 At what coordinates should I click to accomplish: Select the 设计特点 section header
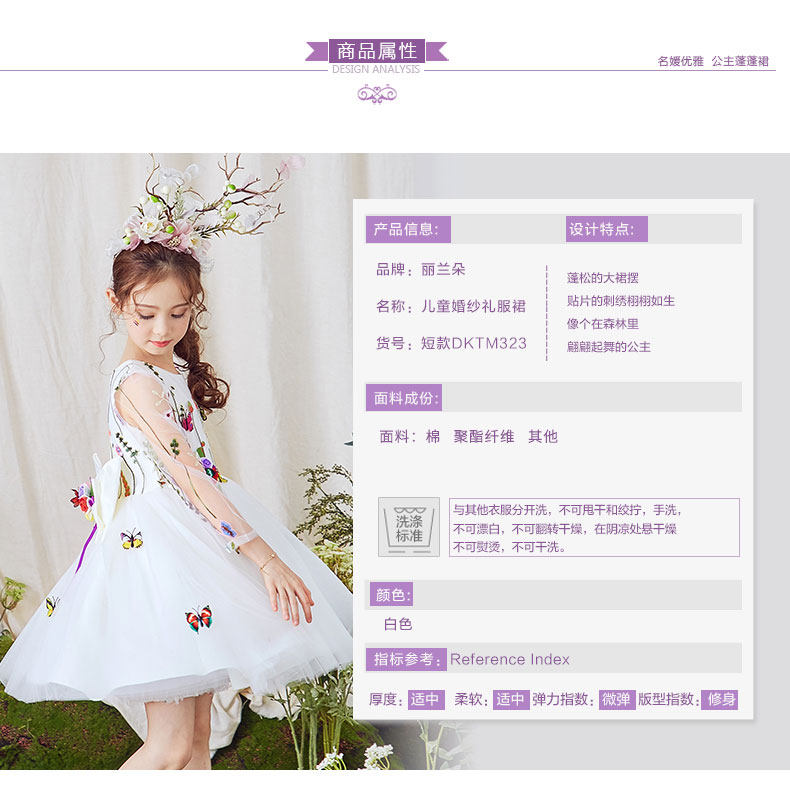click(x=607, y=229)
